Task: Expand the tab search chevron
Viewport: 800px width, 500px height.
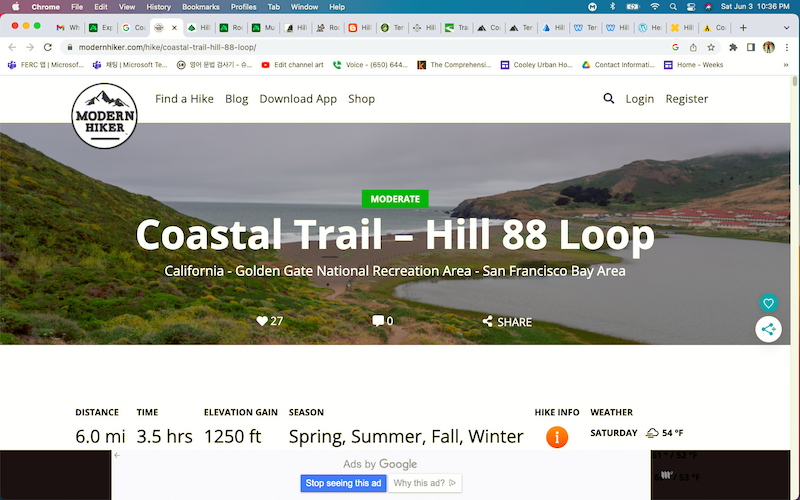Action: pos(786,28)
